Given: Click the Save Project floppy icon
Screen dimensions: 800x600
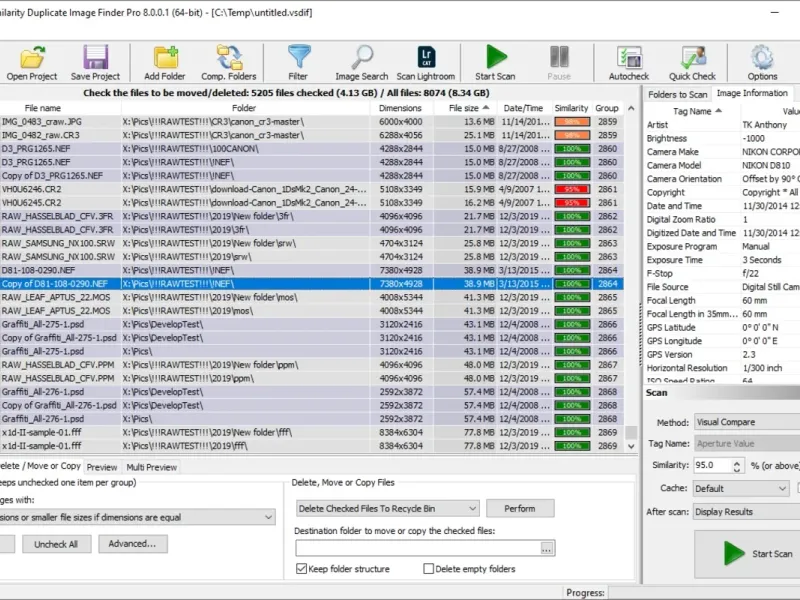Looking at the screenshot, I should click(x=96, y=62).
